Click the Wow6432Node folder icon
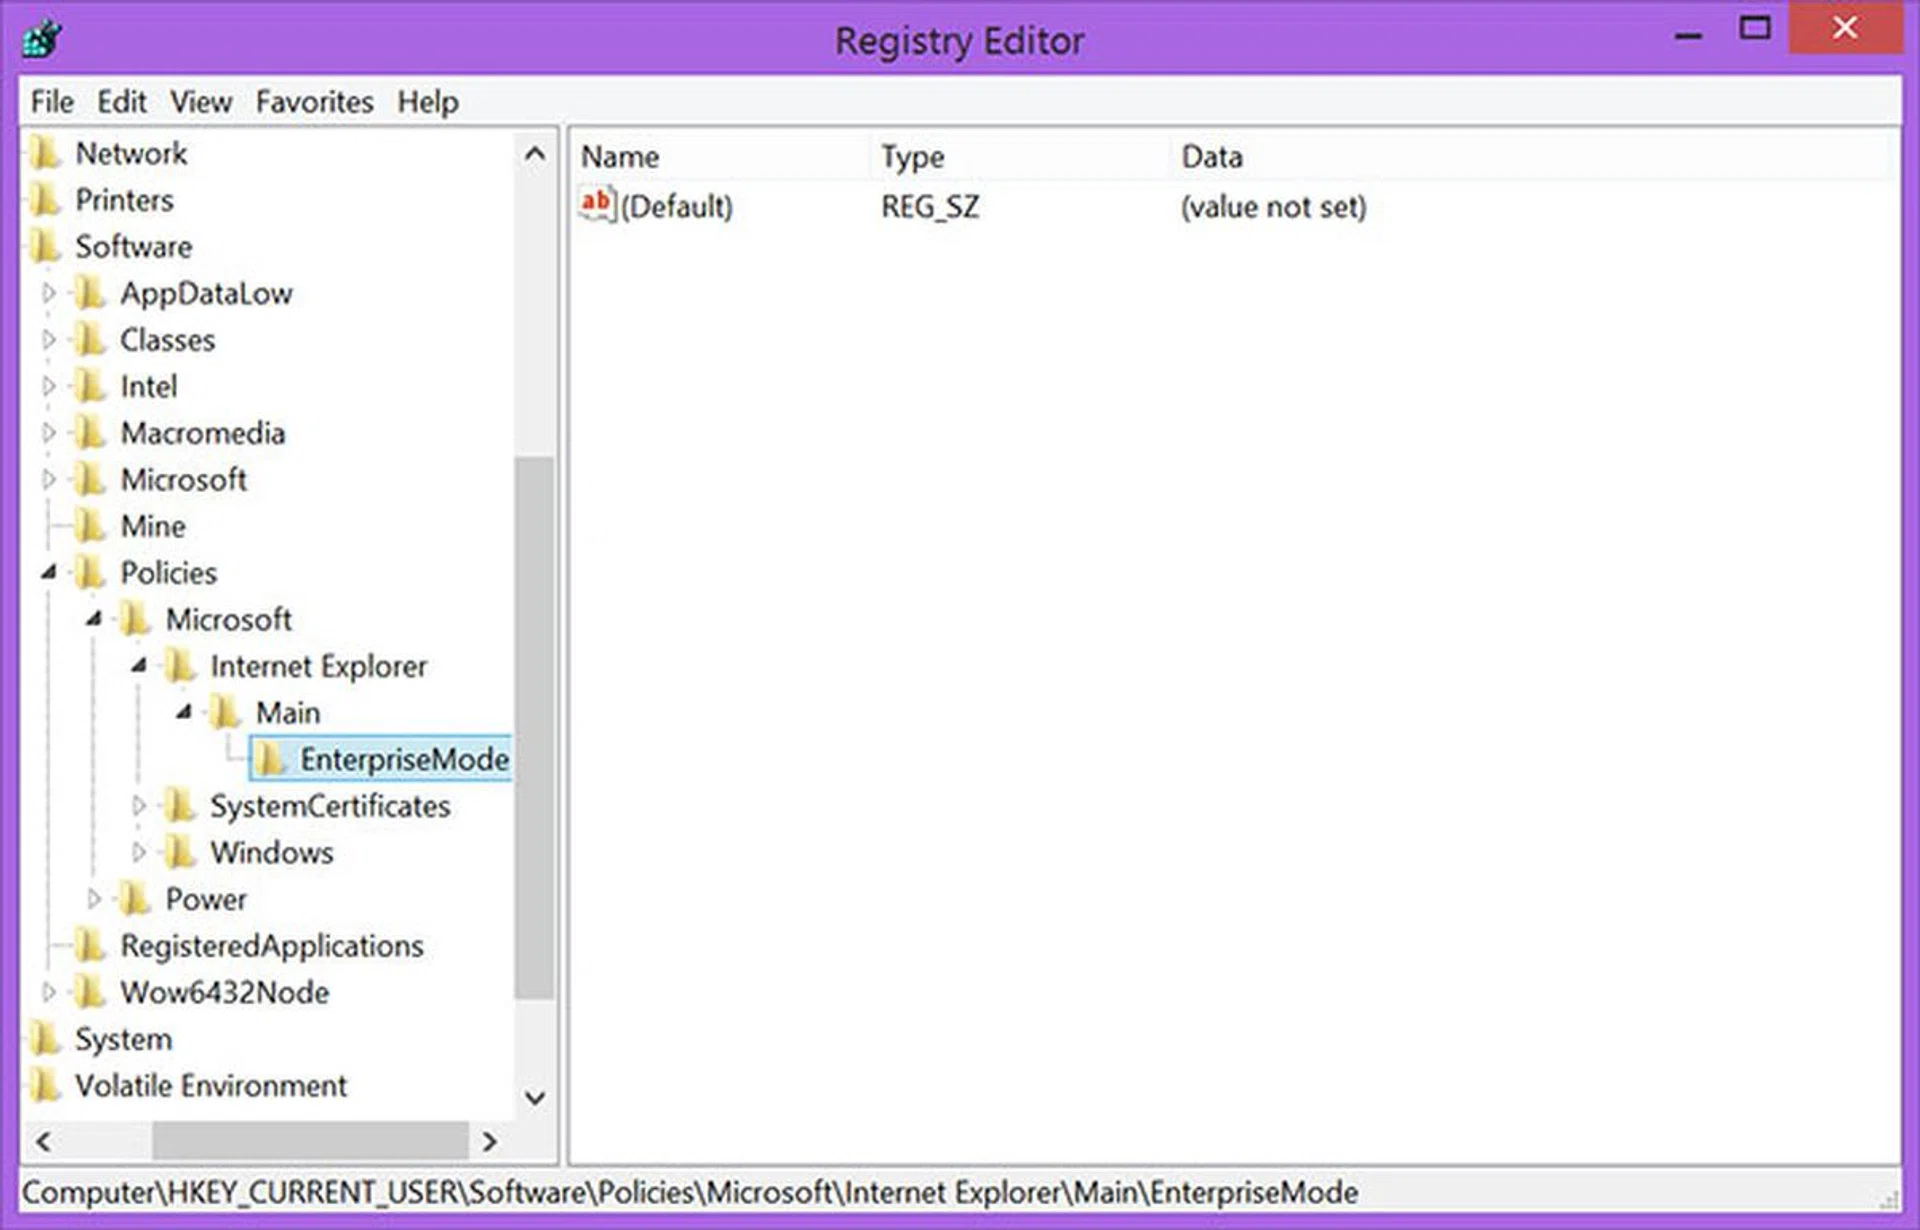1920x1230 pixels. 90,992
